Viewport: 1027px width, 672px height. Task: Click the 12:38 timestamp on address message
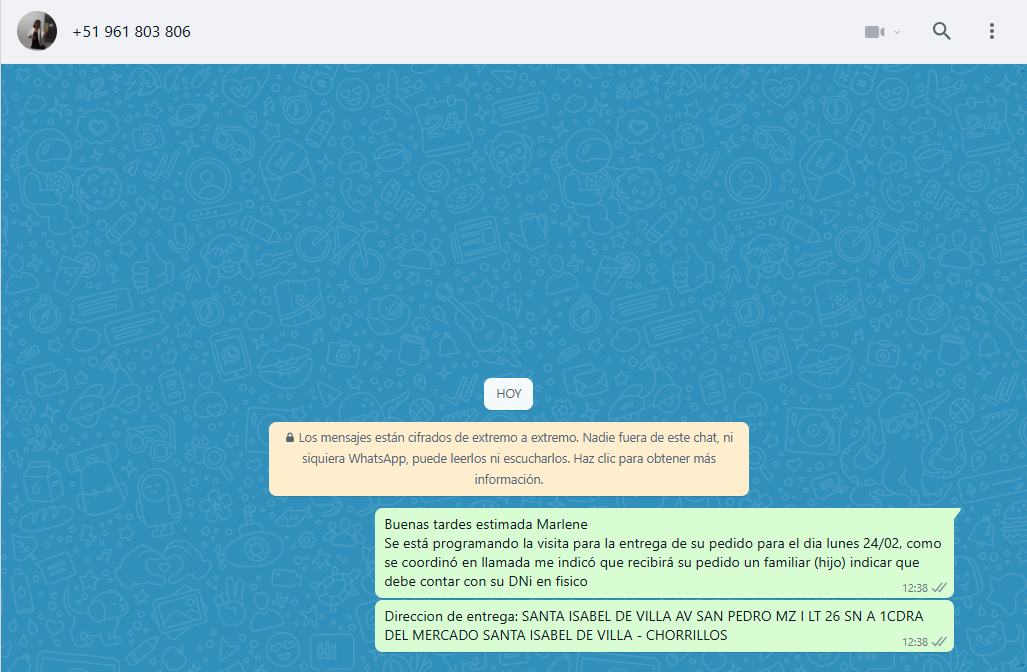(914, 642)
